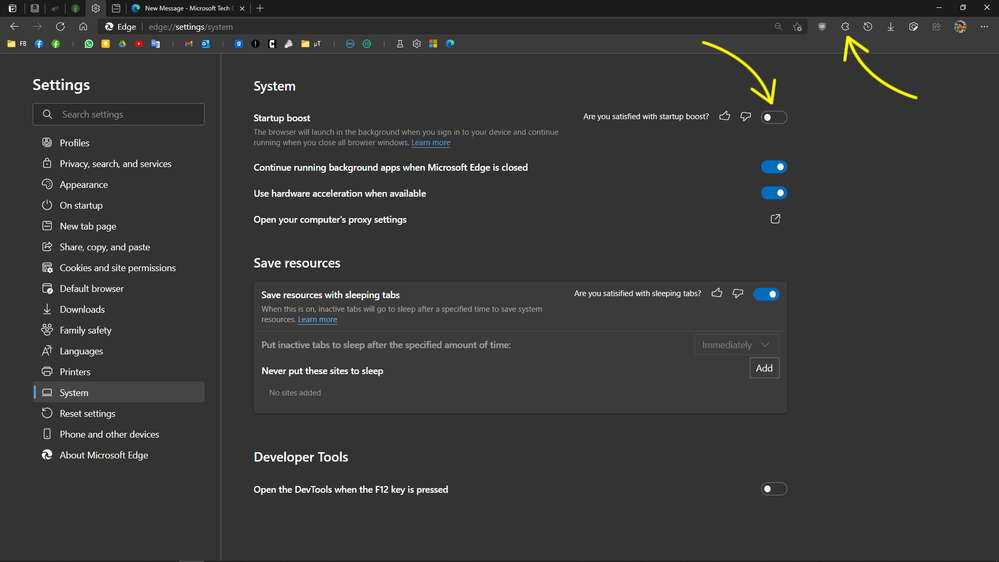Open the profile avatar in toolbar
The height and width of the screenshot is (562, 999).
click(960, 27)
